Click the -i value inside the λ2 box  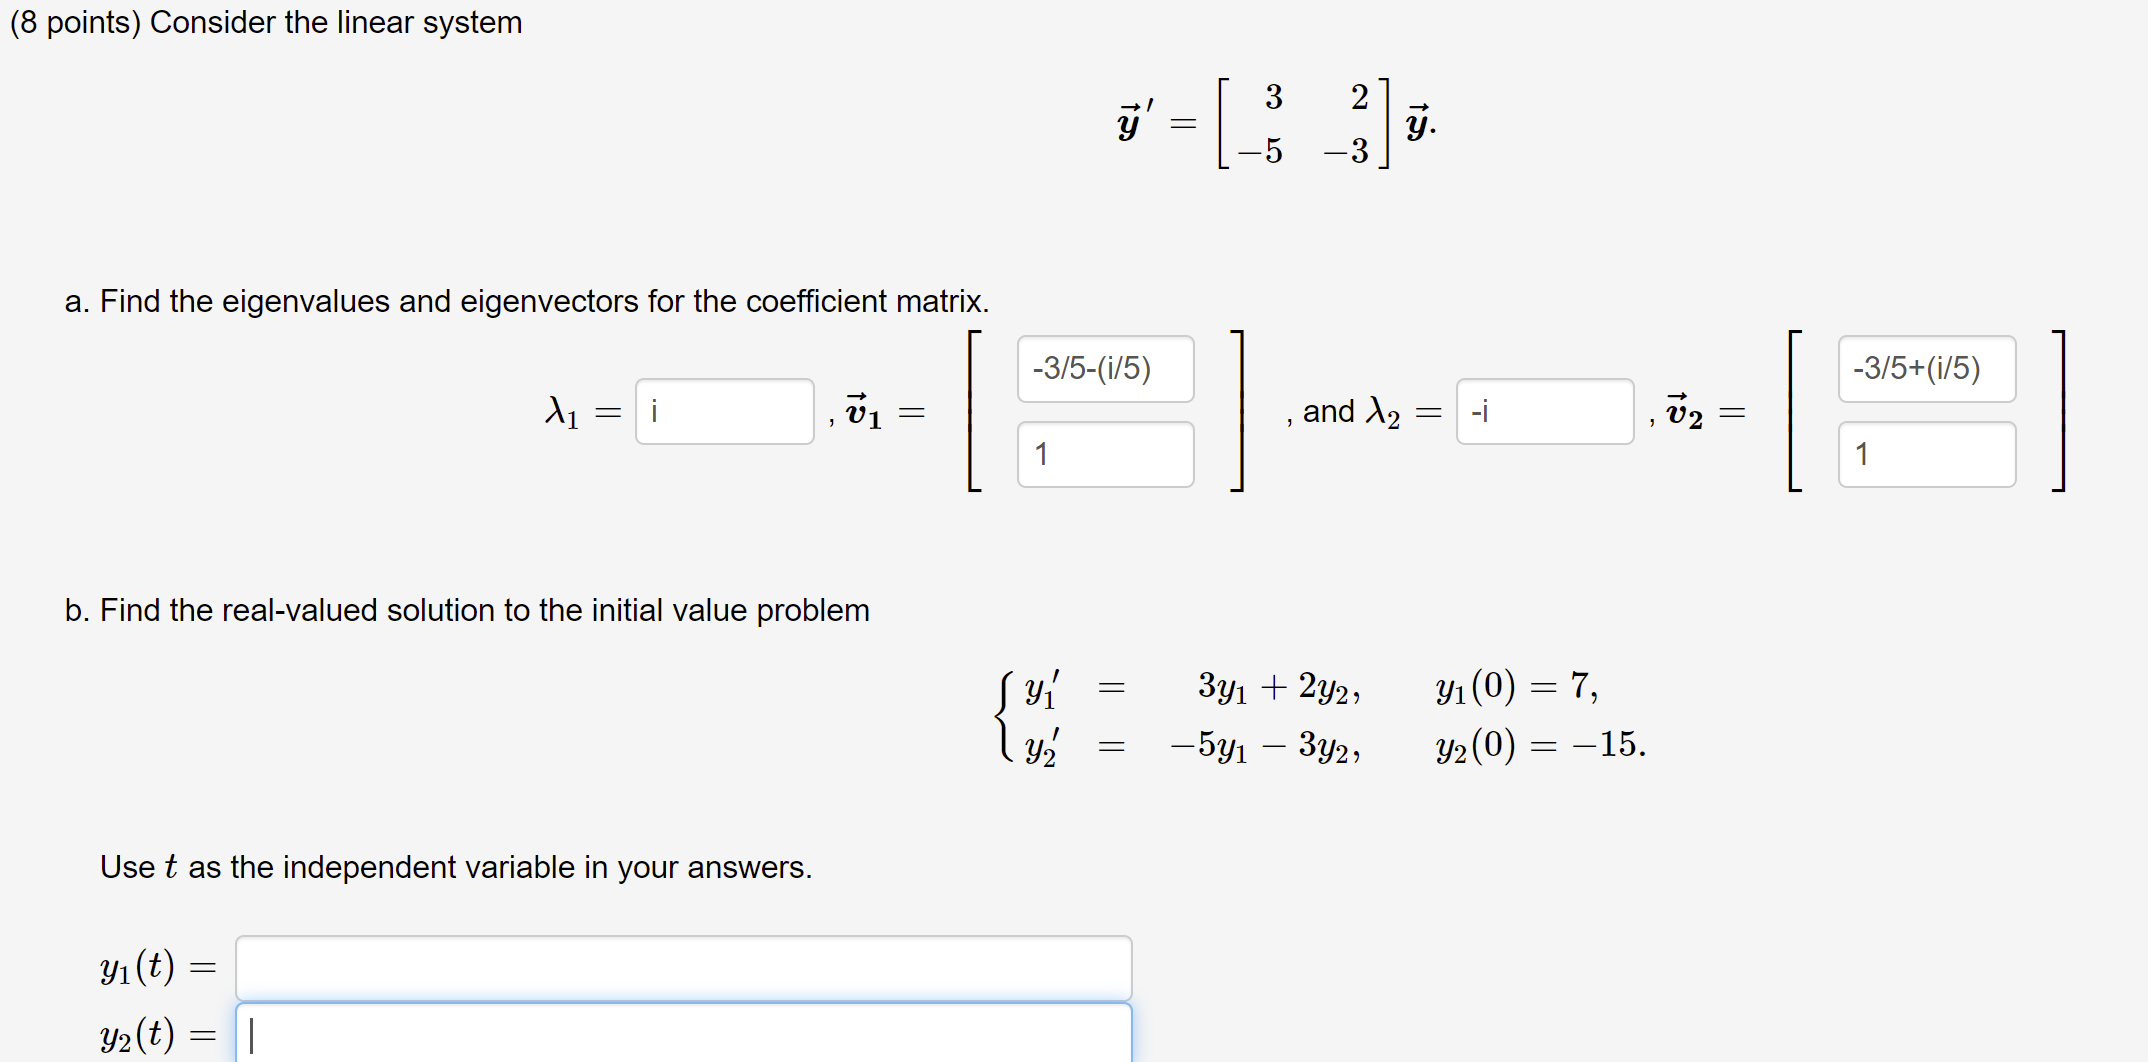1478,412
